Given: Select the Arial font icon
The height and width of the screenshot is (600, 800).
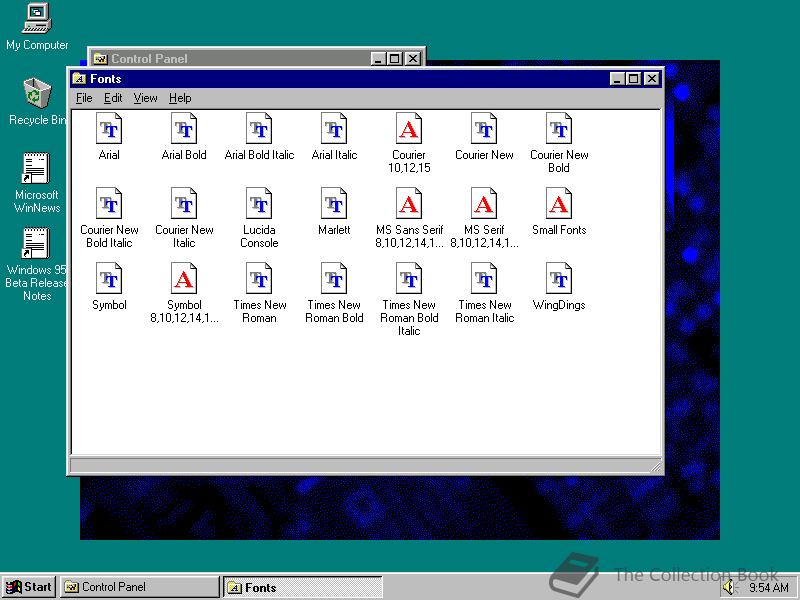Looking at the screenshot, I should [x=109, y=129].
